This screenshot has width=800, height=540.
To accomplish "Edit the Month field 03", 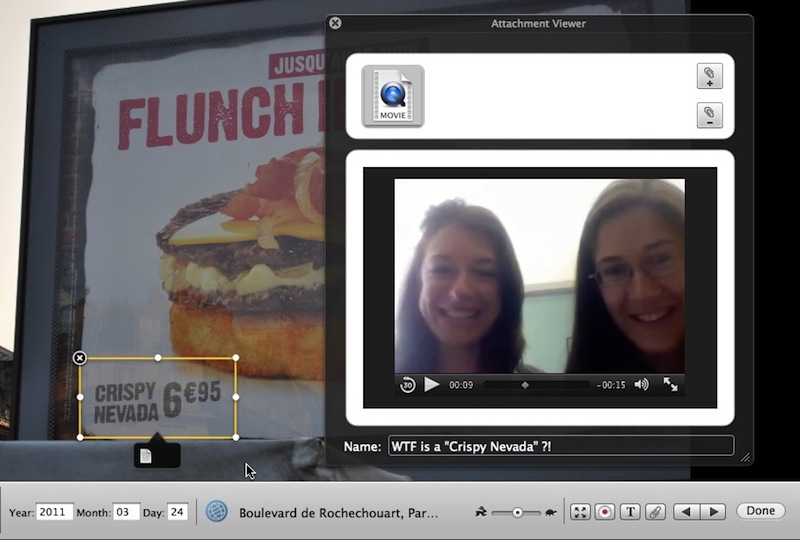I will click(126, 512).
